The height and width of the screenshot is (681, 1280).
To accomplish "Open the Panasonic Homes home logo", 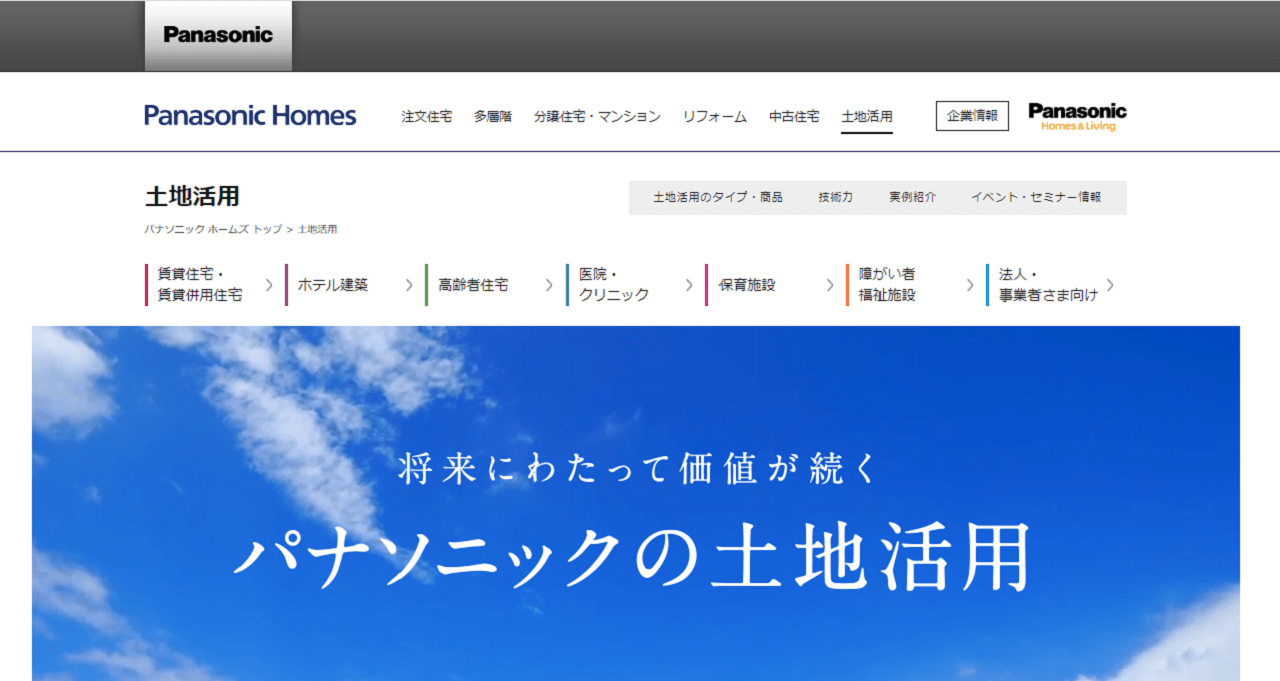I will point(250,115).
